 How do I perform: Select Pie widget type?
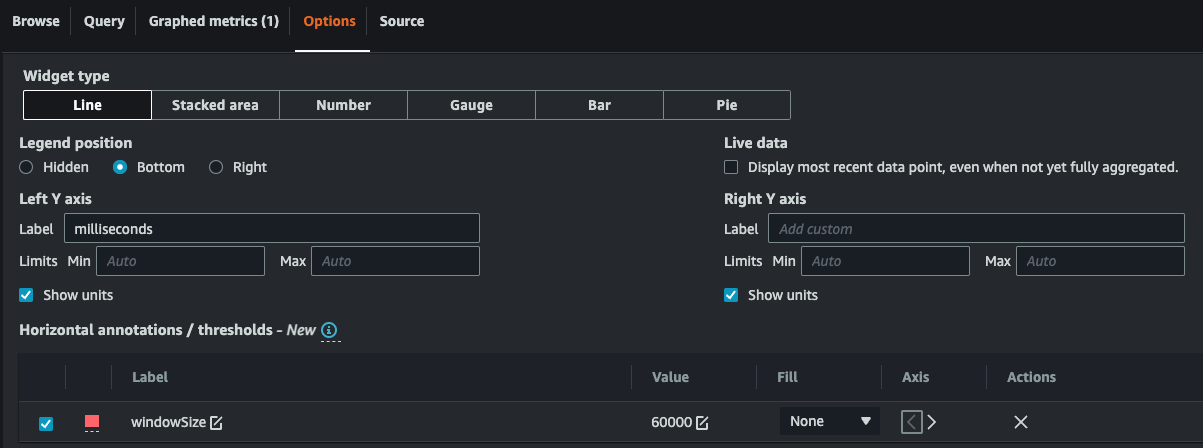click(x=727, y=105)
